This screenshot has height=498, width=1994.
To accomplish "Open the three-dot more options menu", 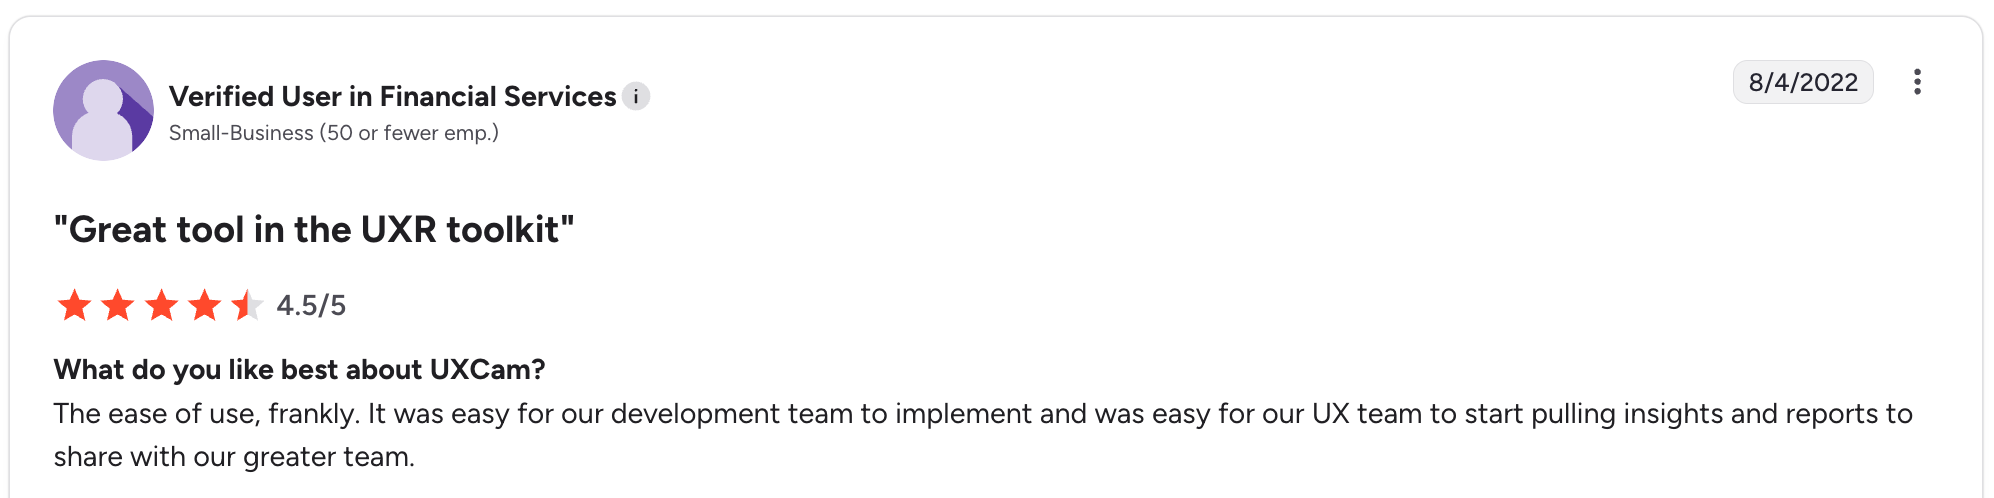I will 1916,82.
